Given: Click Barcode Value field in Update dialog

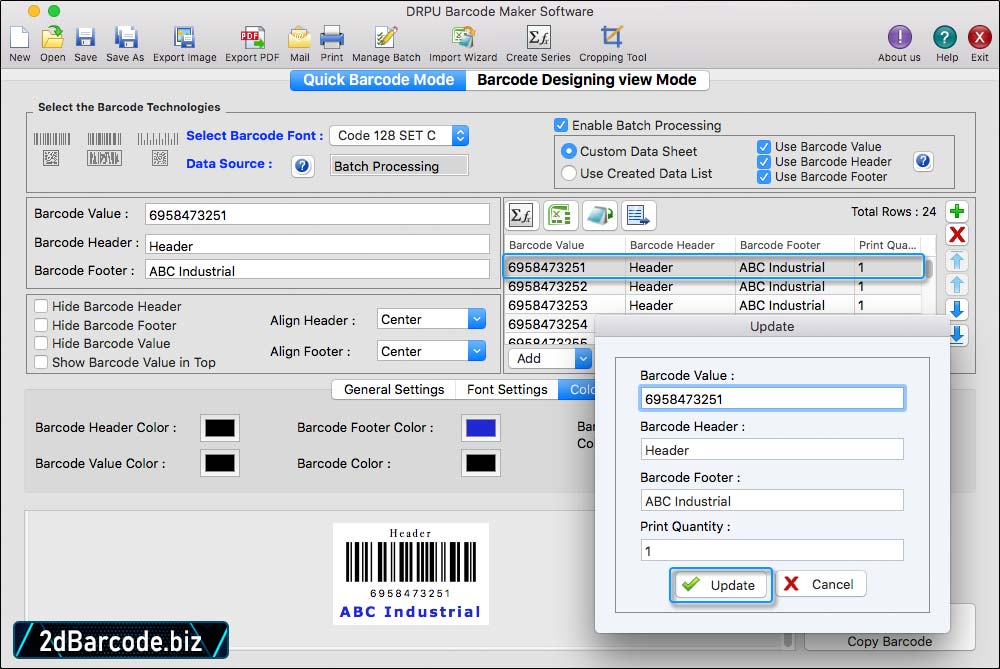Looking at the screenshot, I should click(772, 399).
